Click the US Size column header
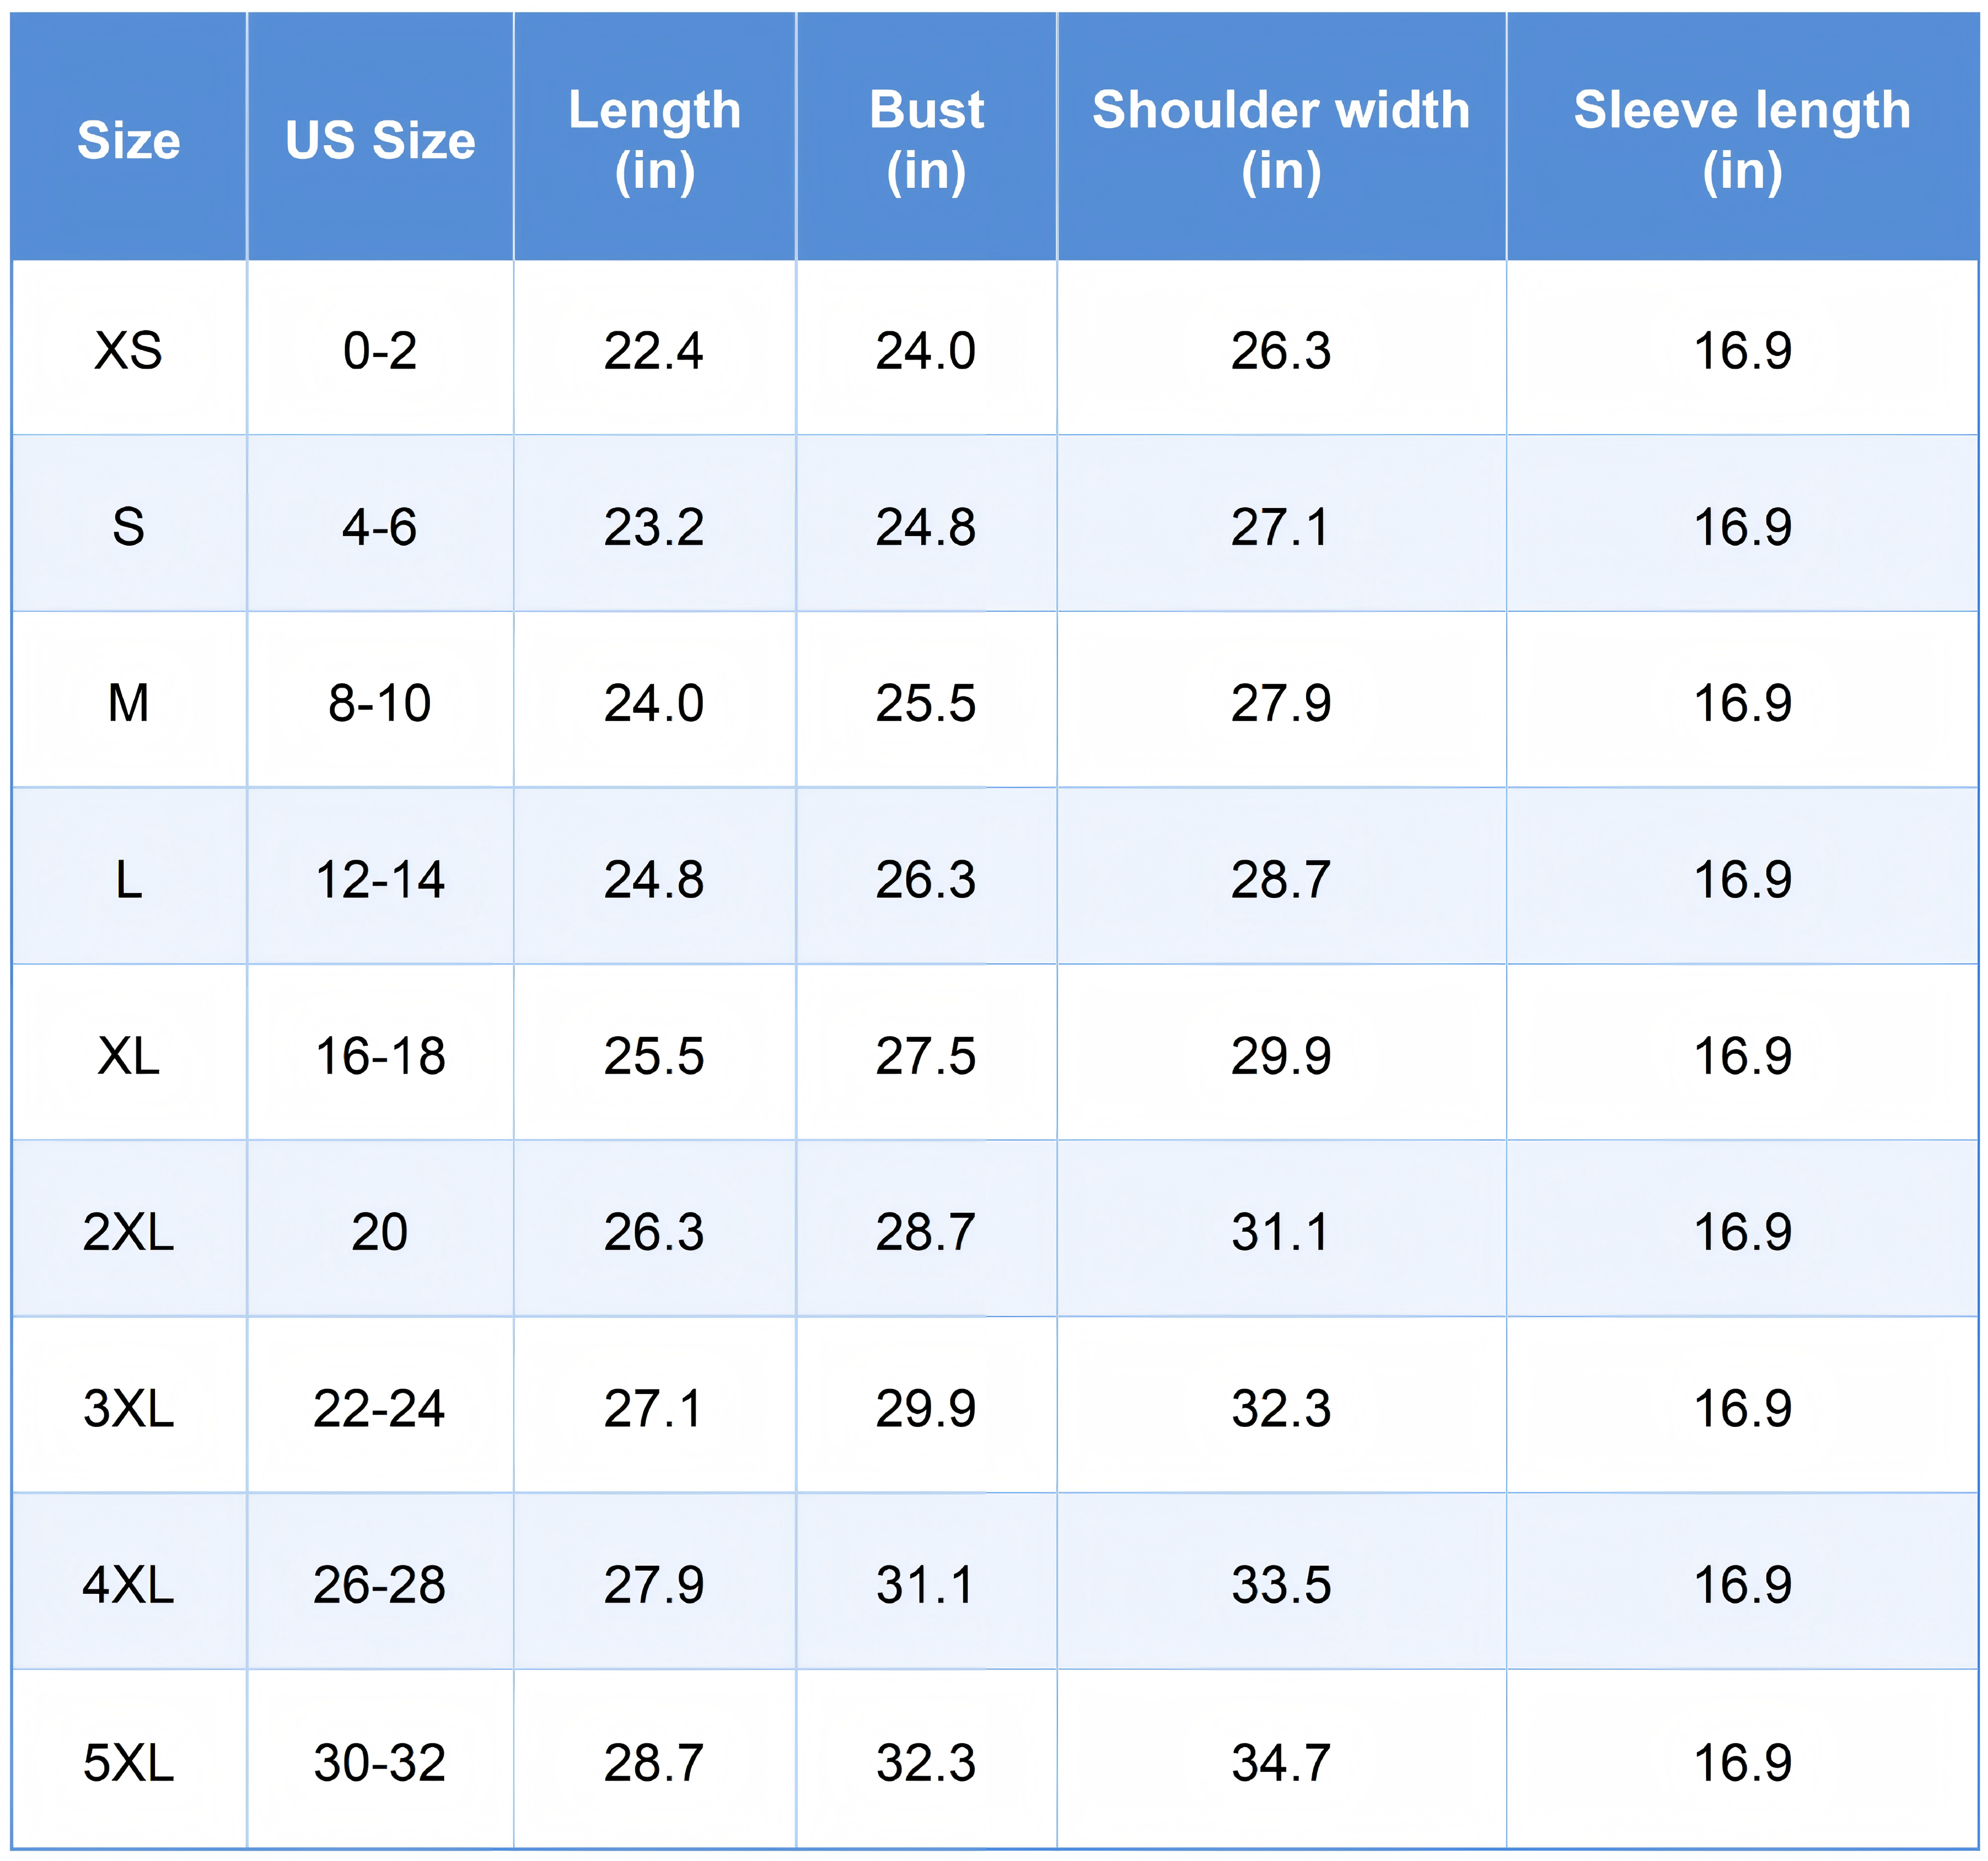 pyautogui.click(x=380, y=140)
